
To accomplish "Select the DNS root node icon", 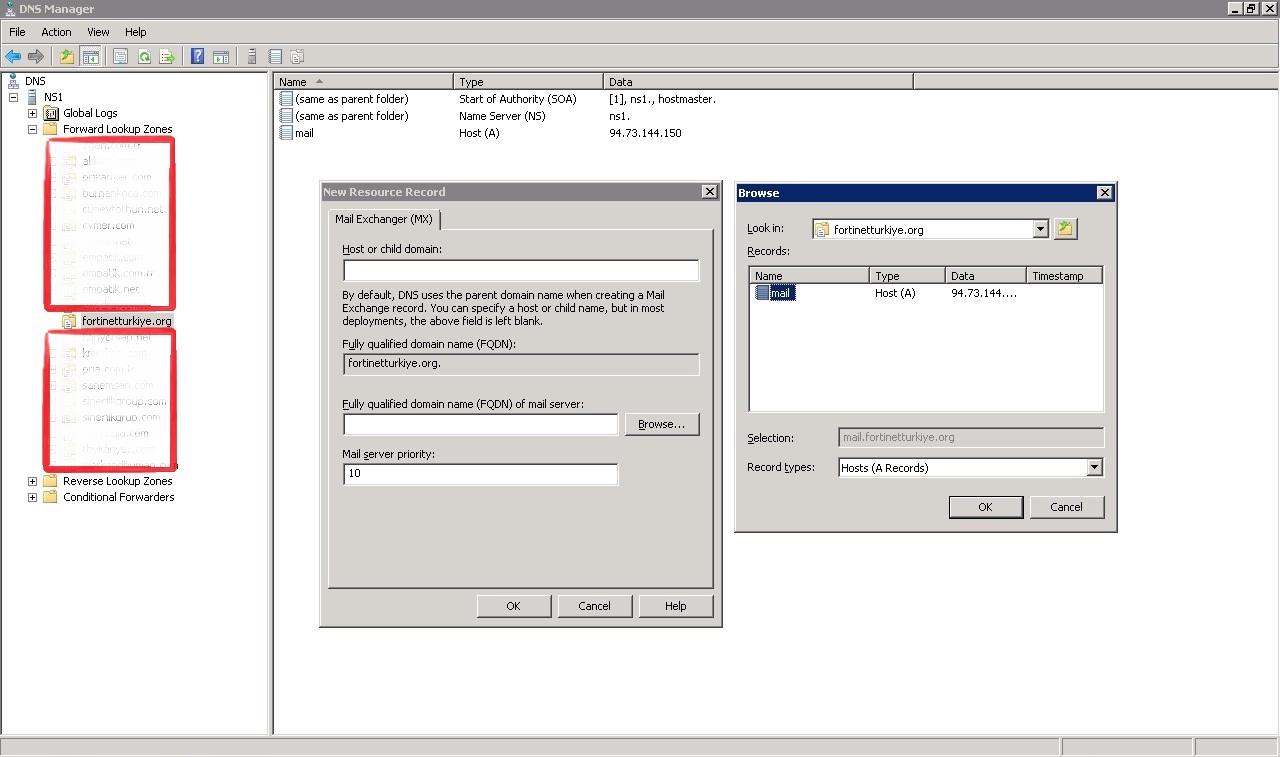I will coord(13,81).
